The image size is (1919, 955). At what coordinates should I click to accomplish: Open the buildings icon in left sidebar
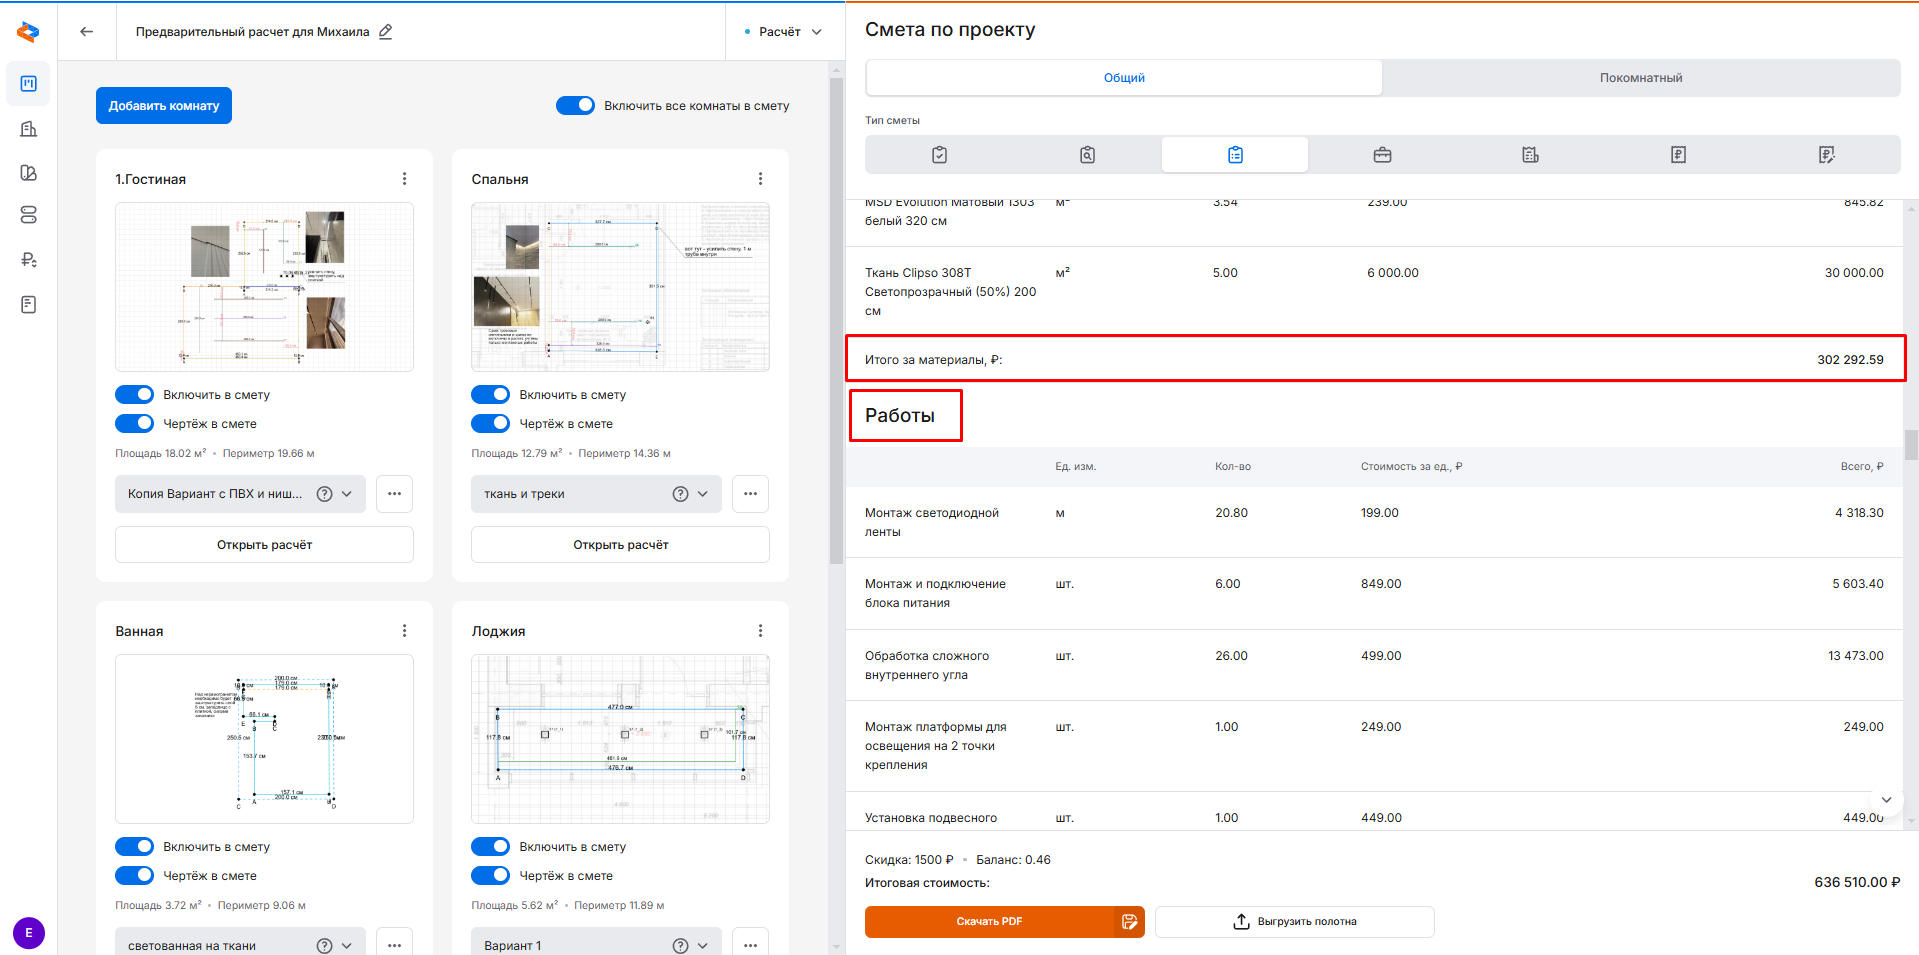point(29,129)
